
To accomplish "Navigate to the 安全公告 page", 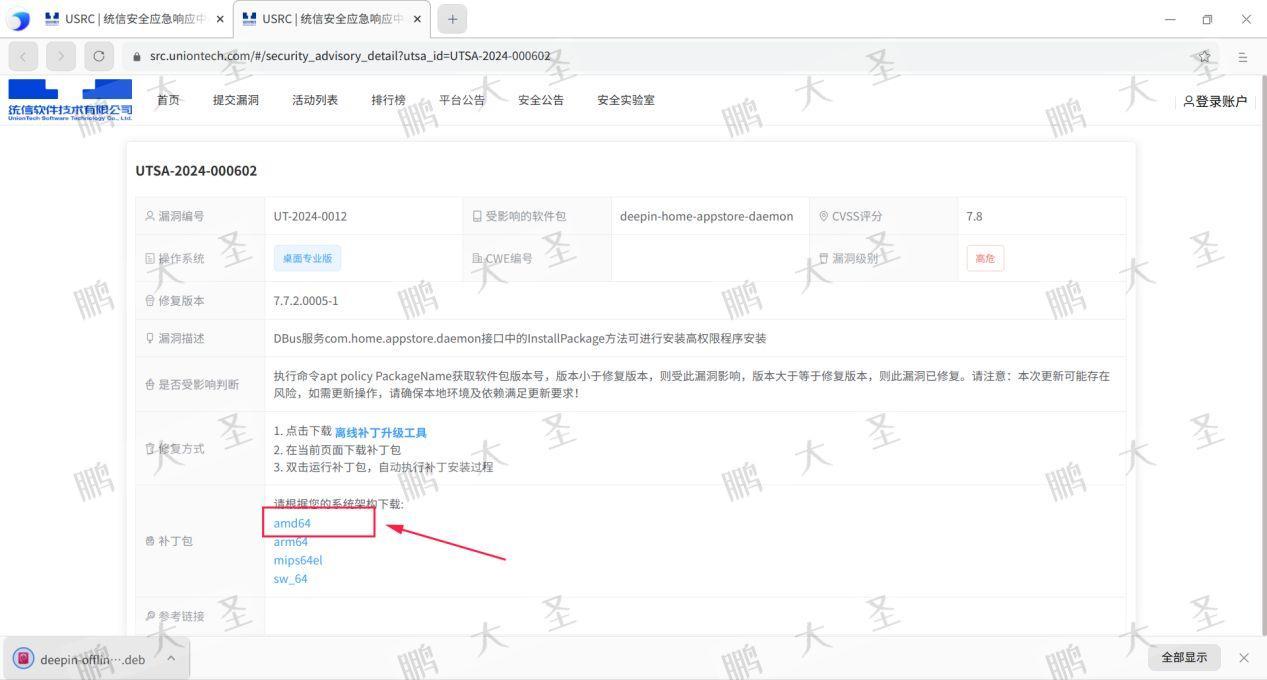I will (541, 100).
